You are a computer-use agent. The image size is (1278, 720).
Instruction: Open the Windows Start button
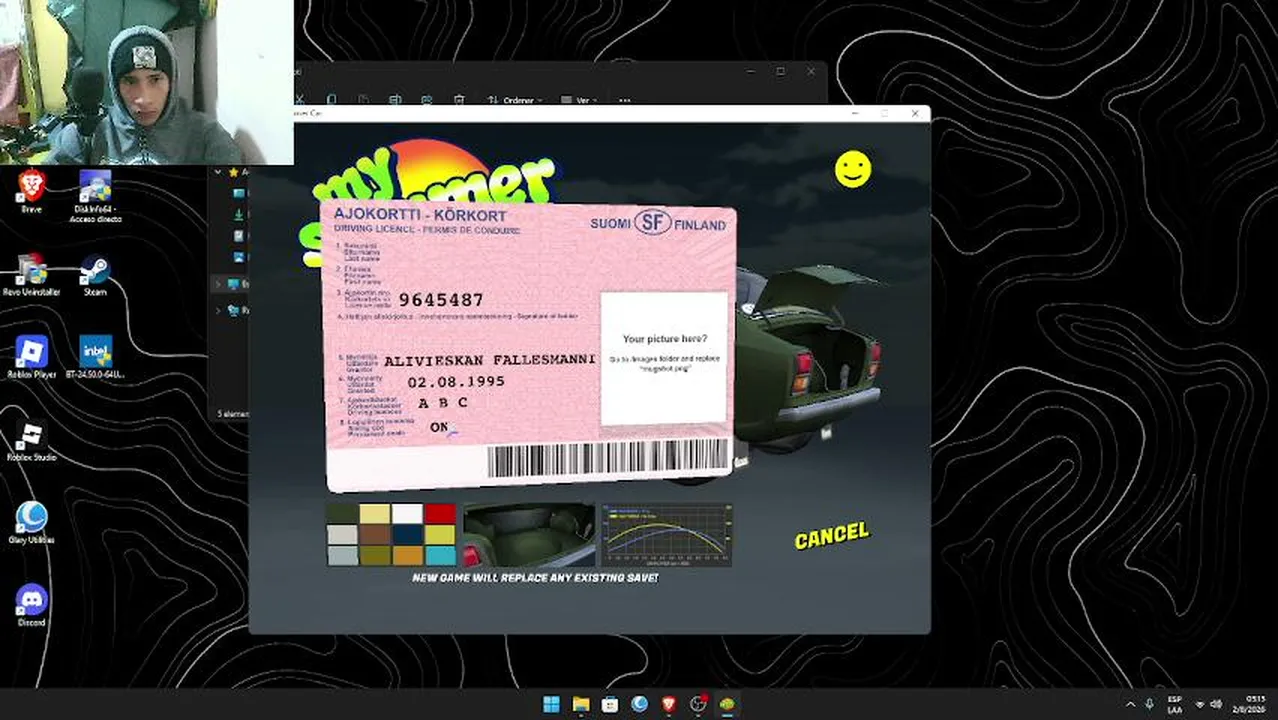[551, 704]
